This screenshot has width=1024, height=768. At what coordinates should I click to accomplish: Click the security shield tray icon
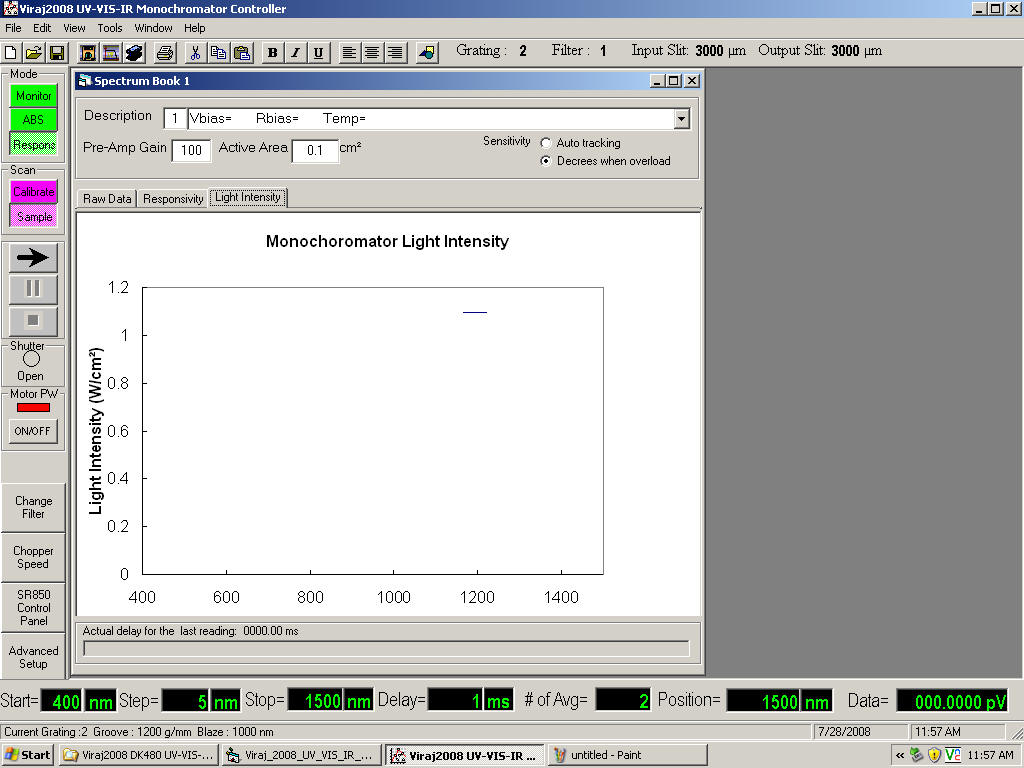pos(935,755)
